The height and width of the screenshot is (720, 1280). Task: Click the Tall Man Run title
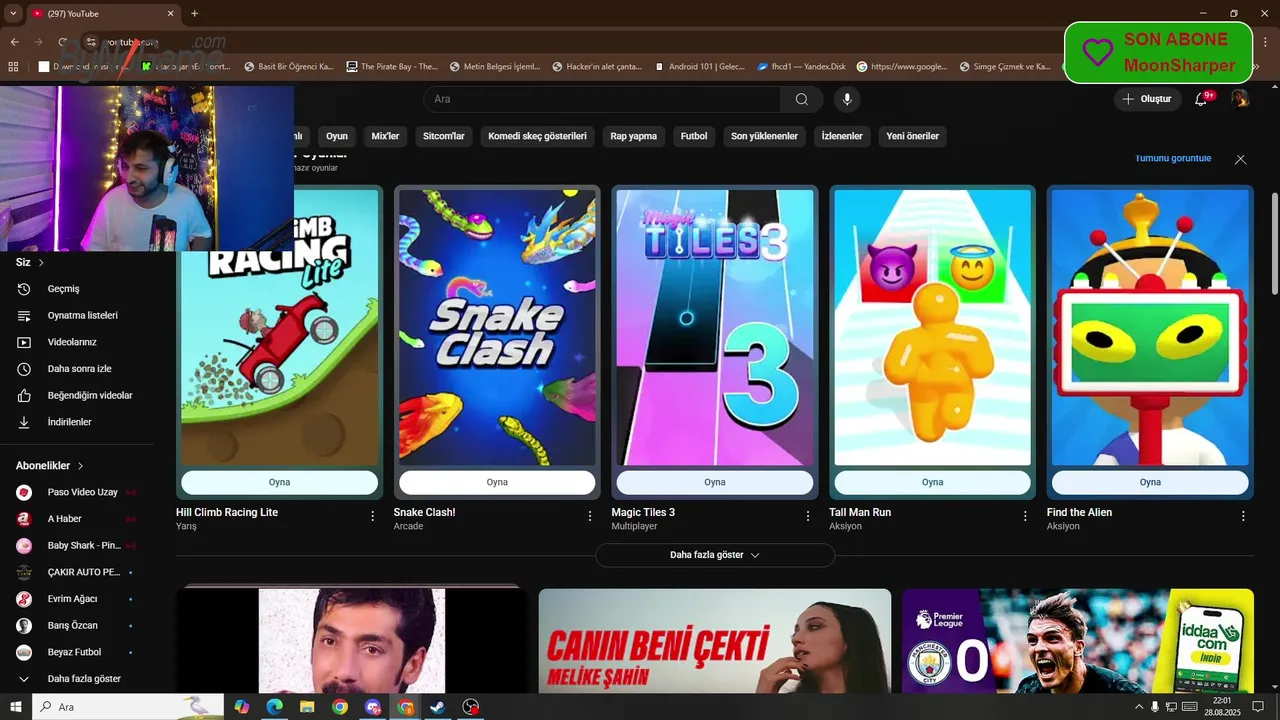click(860, 512)
